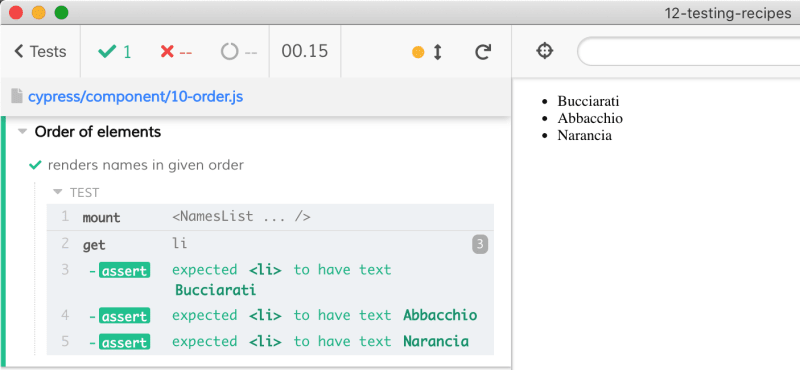Select test renders names in given order

click(145, 165)
